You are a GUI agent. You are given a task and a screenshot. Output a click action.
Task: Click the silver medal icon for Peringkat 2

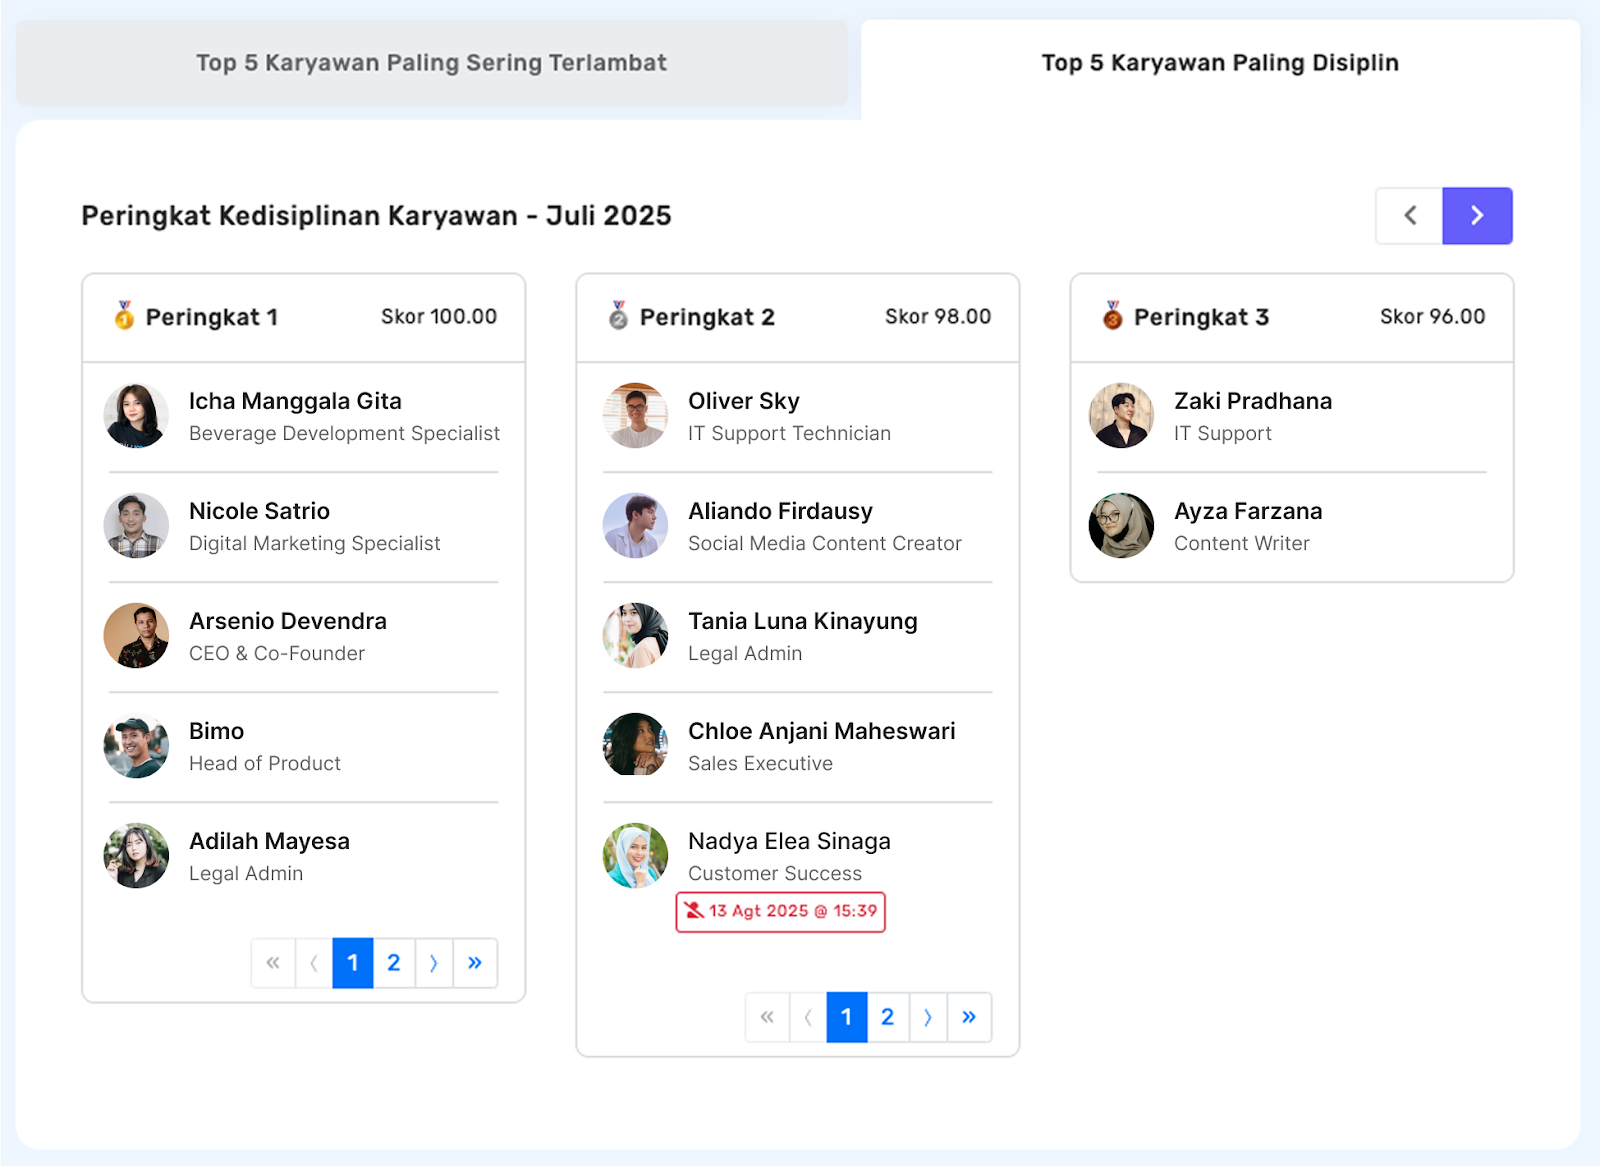click(x=618, y=316)
